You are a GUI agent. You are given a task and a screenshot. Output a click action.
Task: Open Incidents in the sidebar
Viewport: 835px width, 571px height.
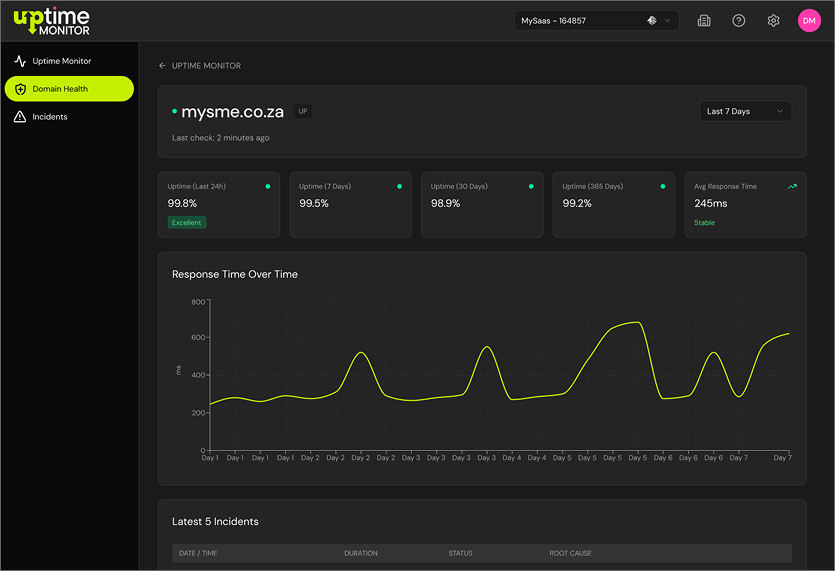pos(69,117)
